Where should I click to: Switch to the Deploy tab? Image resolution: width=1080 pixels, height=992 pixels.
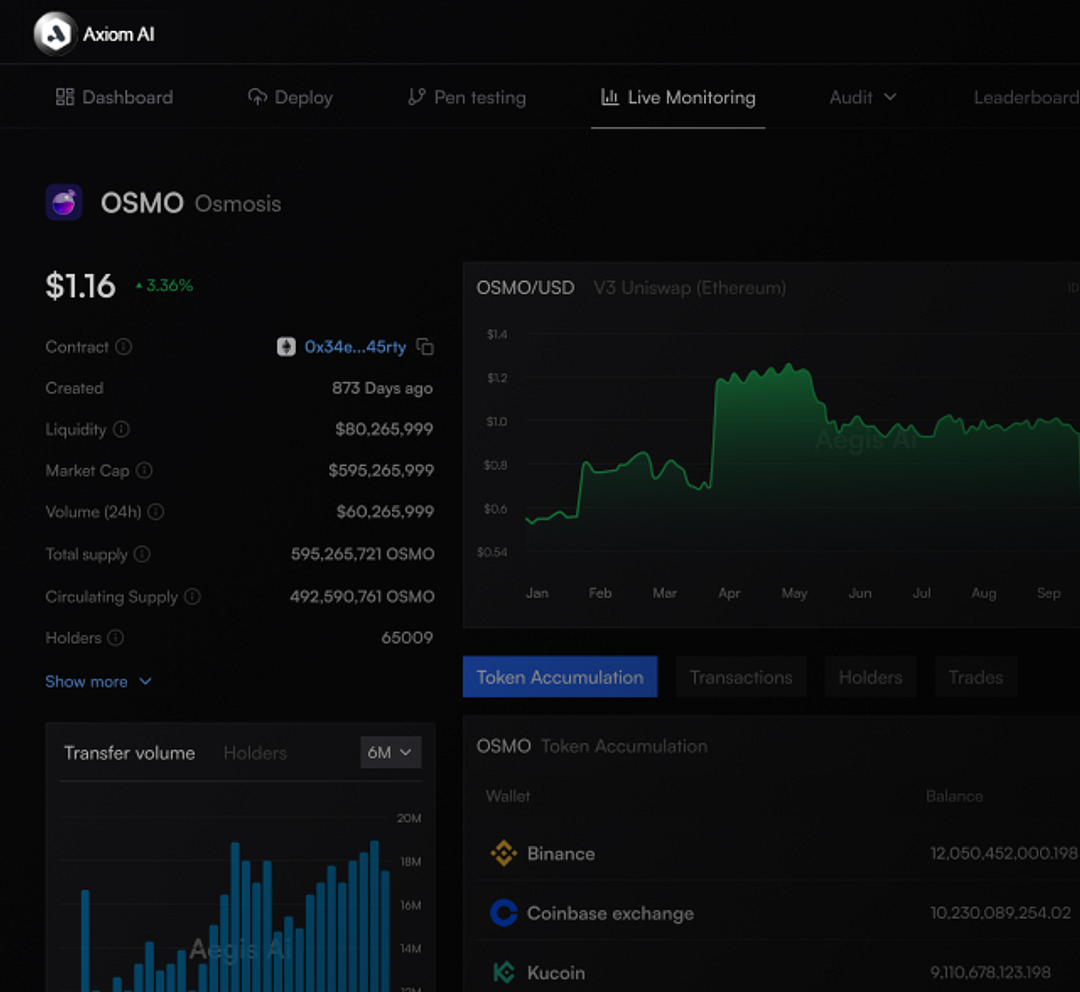[x=290, y=97]
